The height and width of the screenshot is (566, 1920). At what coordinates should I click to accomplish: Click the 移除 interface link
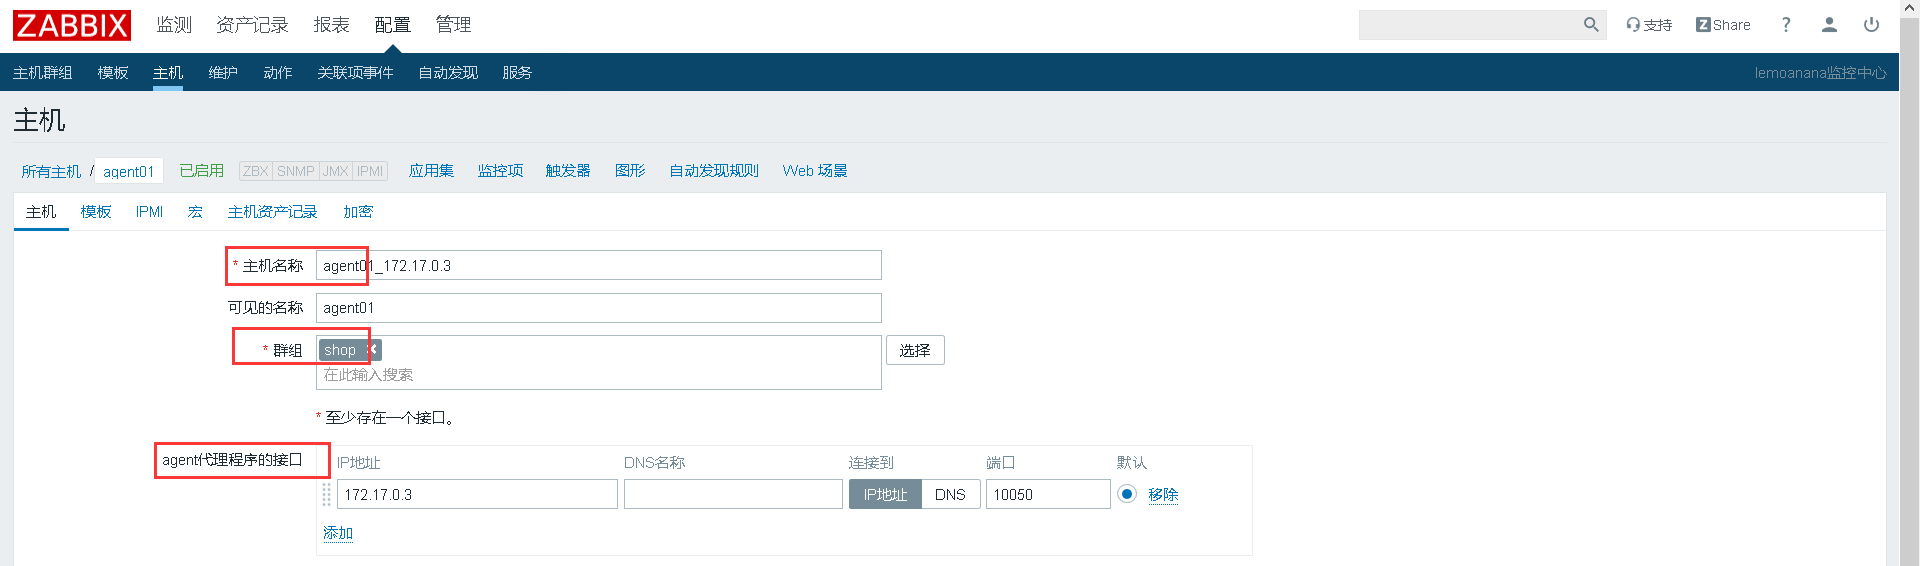click(x=1163, y=494)
